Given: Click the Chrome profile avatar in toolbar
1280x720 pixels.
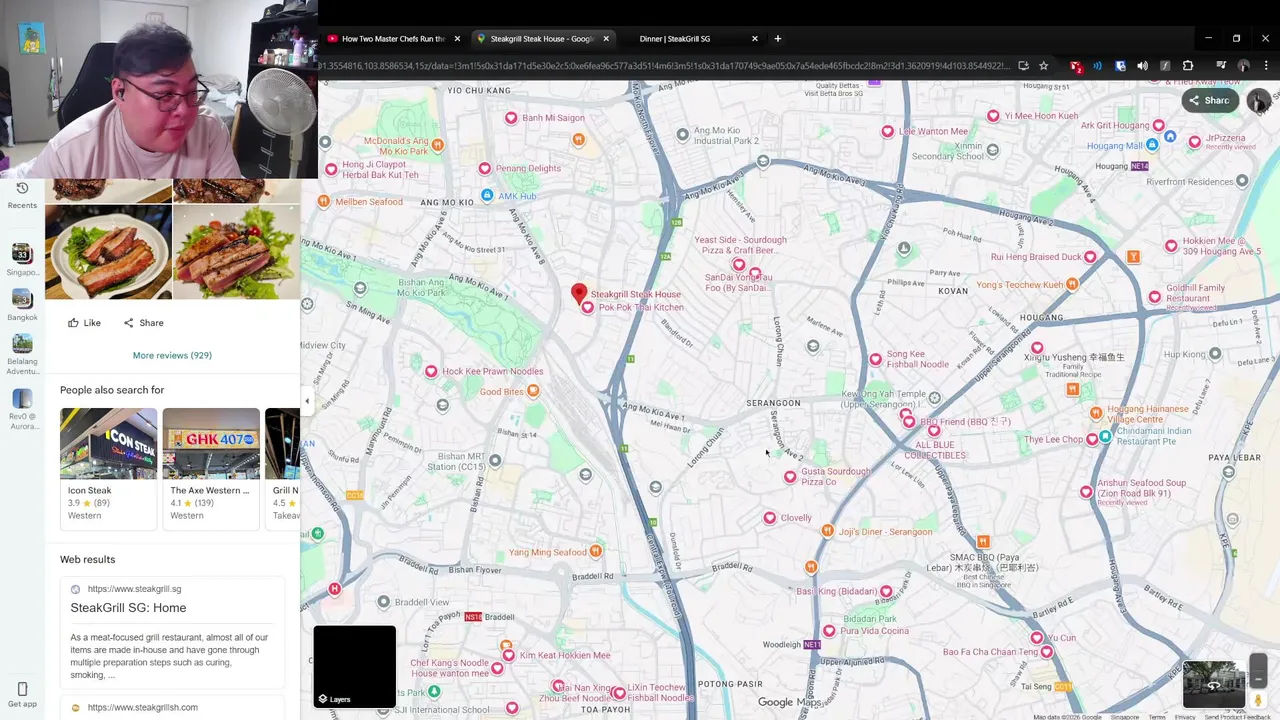Looking at the screenshot, I should pos(1243,66).
